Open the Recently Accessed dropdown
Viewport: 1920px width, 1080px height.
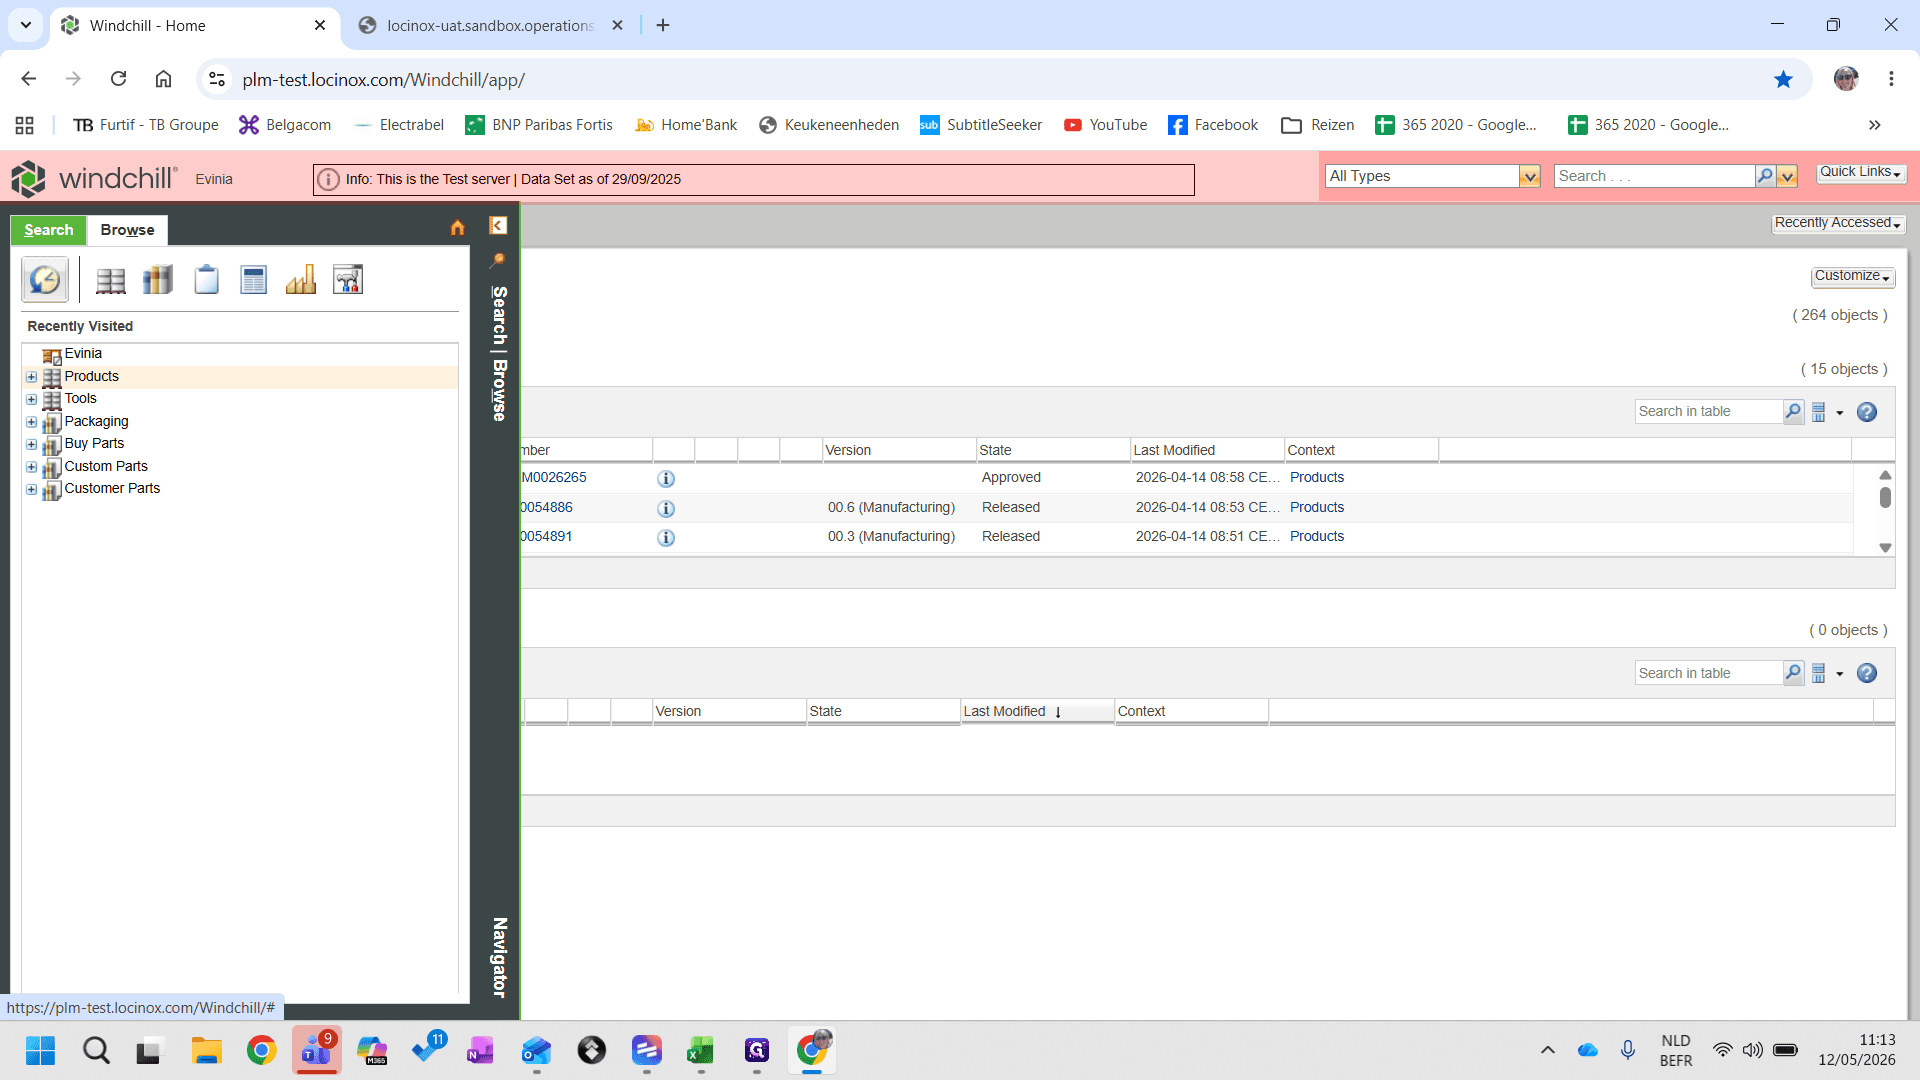[1838, 223]
